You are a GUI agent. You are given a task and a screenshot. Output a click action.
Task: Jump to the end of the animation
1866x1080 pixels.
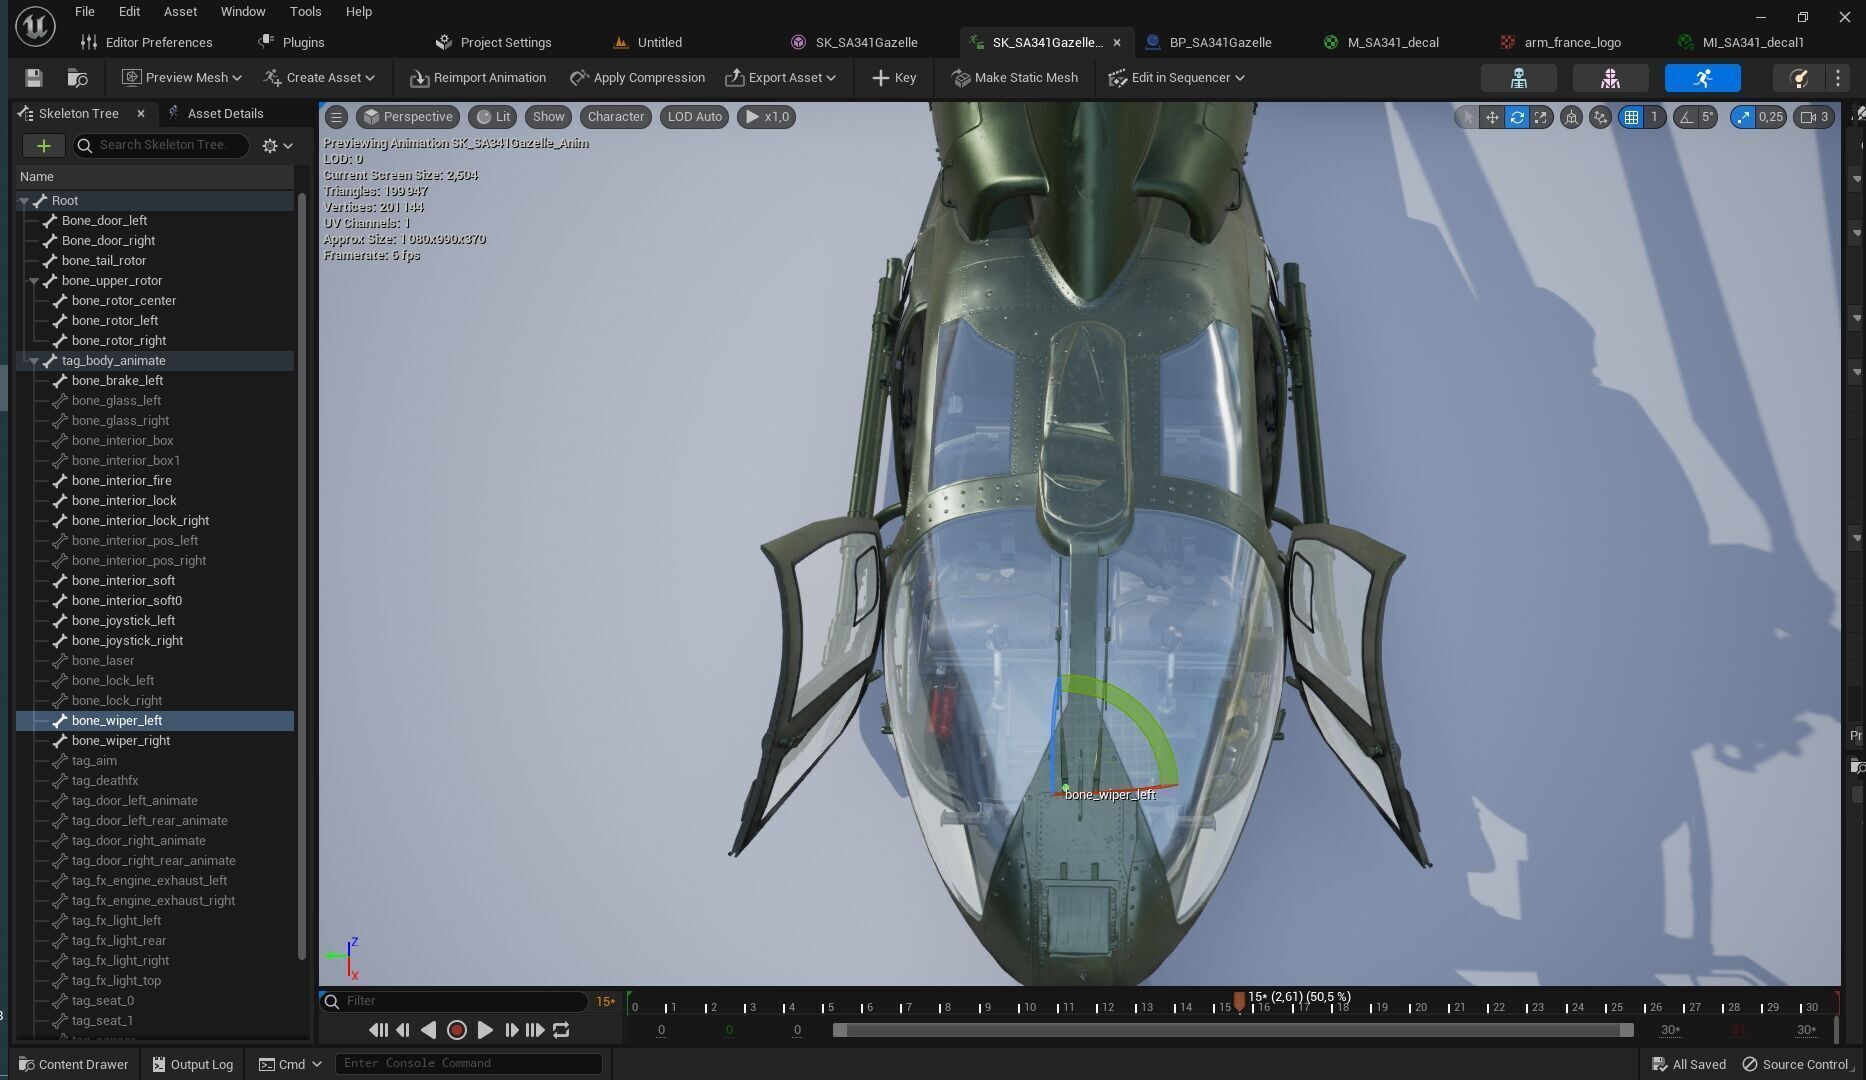click(535, 1030)
